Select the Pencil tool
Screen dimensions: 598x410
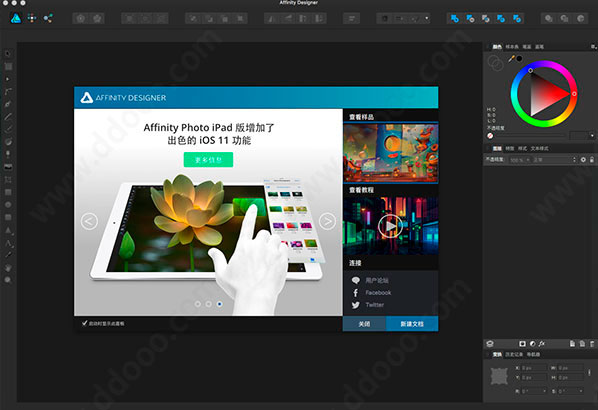click(x=8, y=117)
